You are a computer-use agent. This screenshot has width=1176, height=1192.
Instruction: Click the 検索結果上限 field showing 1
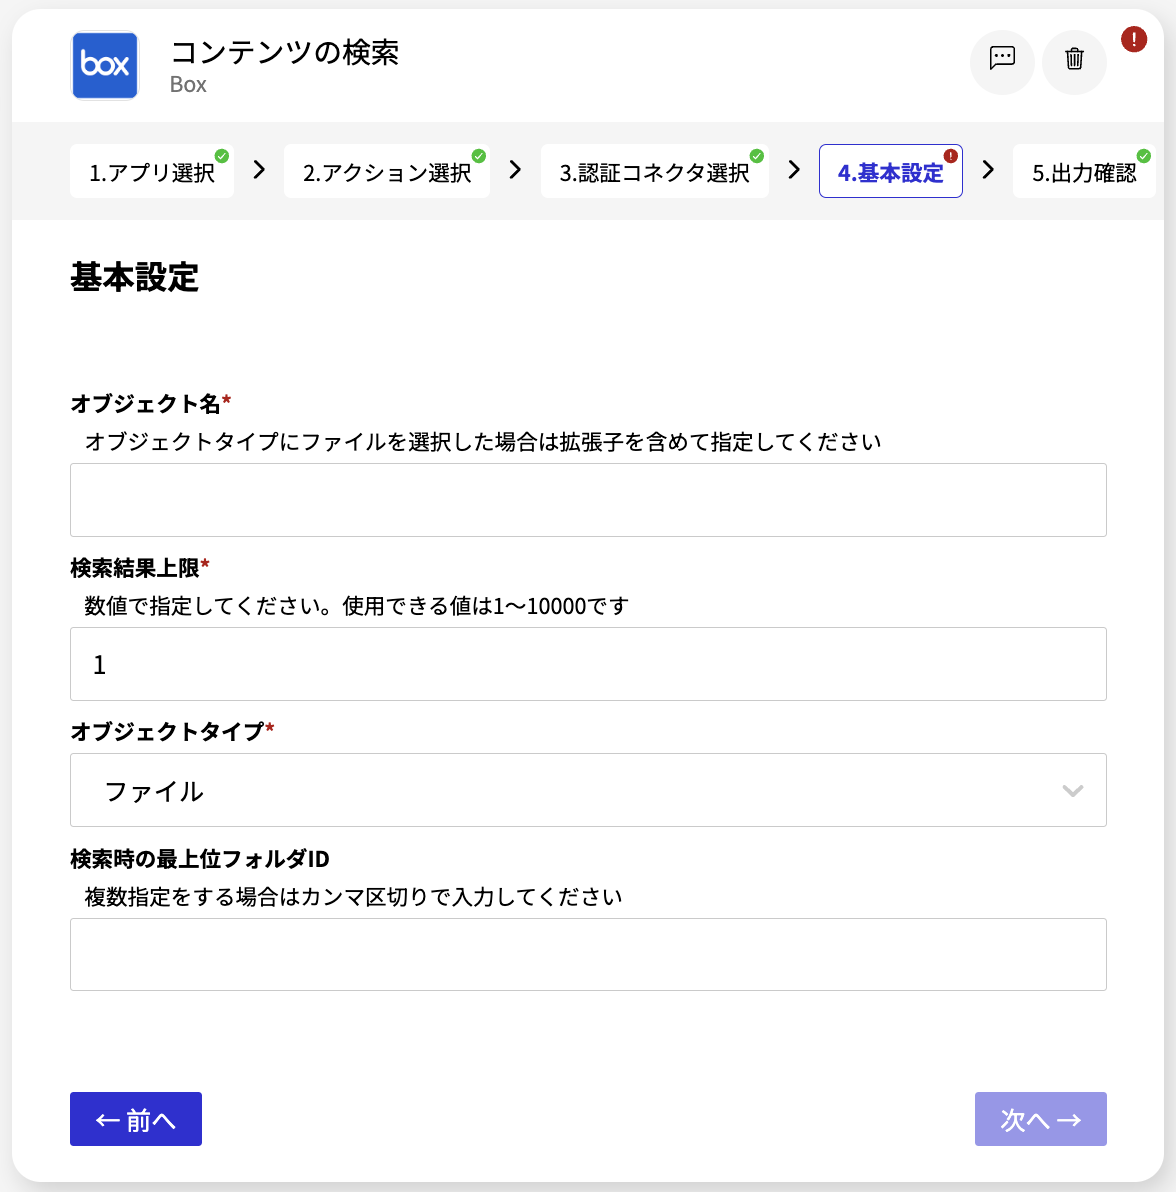[x=588, y=664]
